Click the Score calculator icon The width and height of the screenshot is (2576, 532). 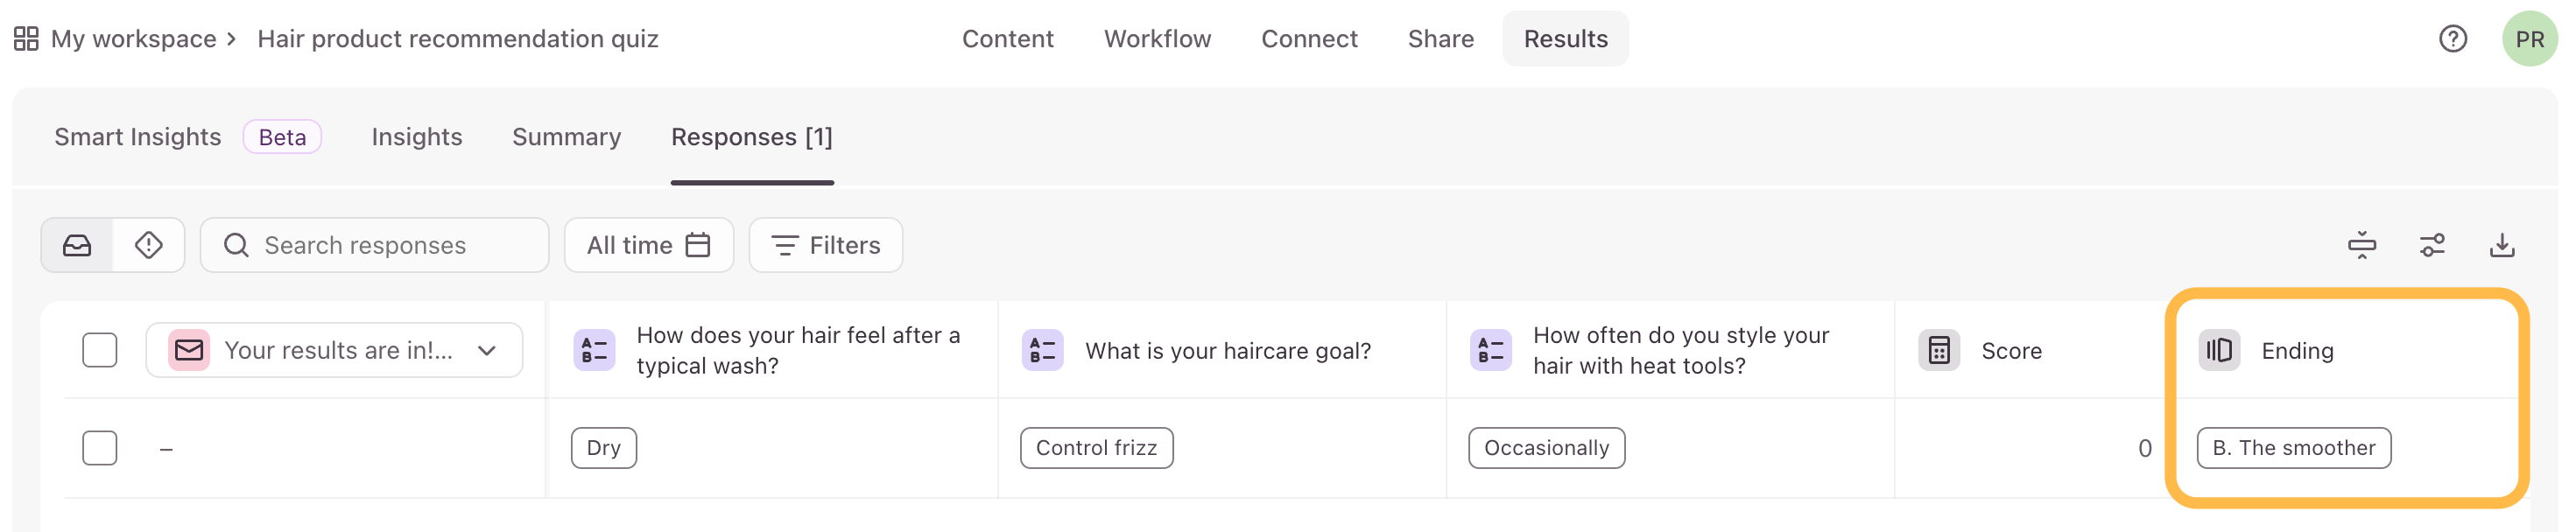click(x=1938, y=351)
